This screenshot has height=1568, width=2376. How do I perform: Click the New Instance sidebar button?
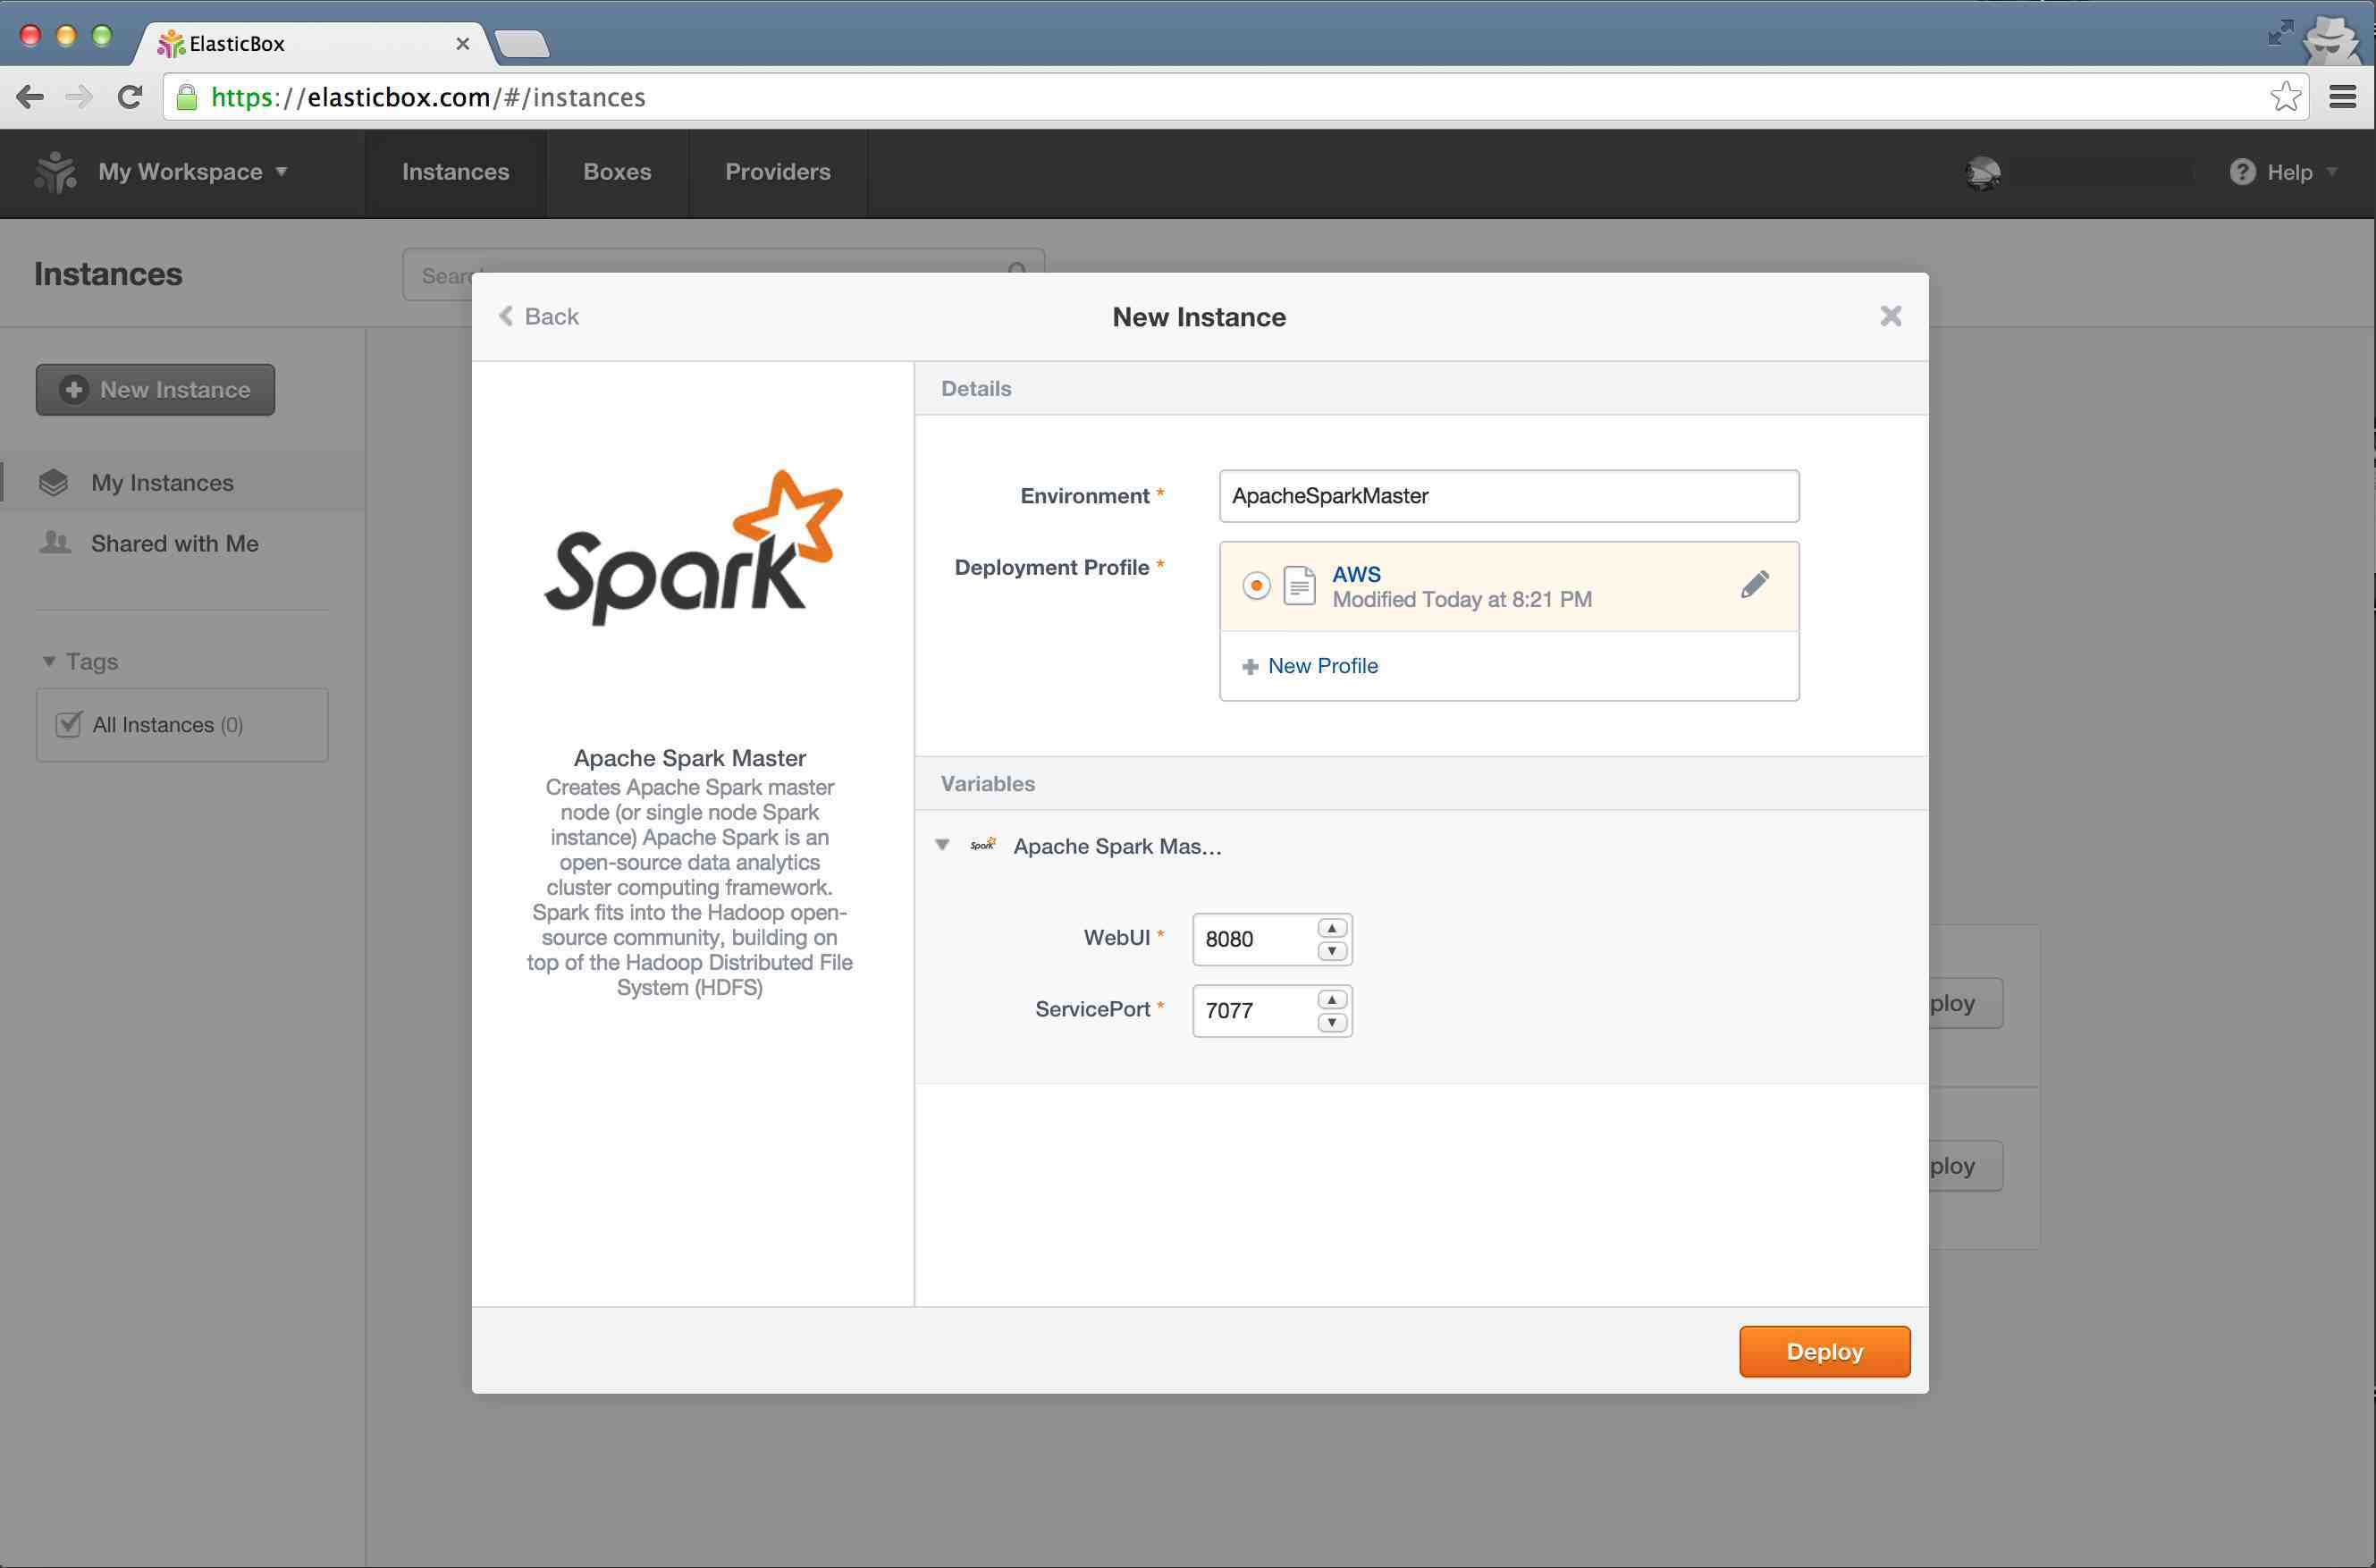(155, 390)
